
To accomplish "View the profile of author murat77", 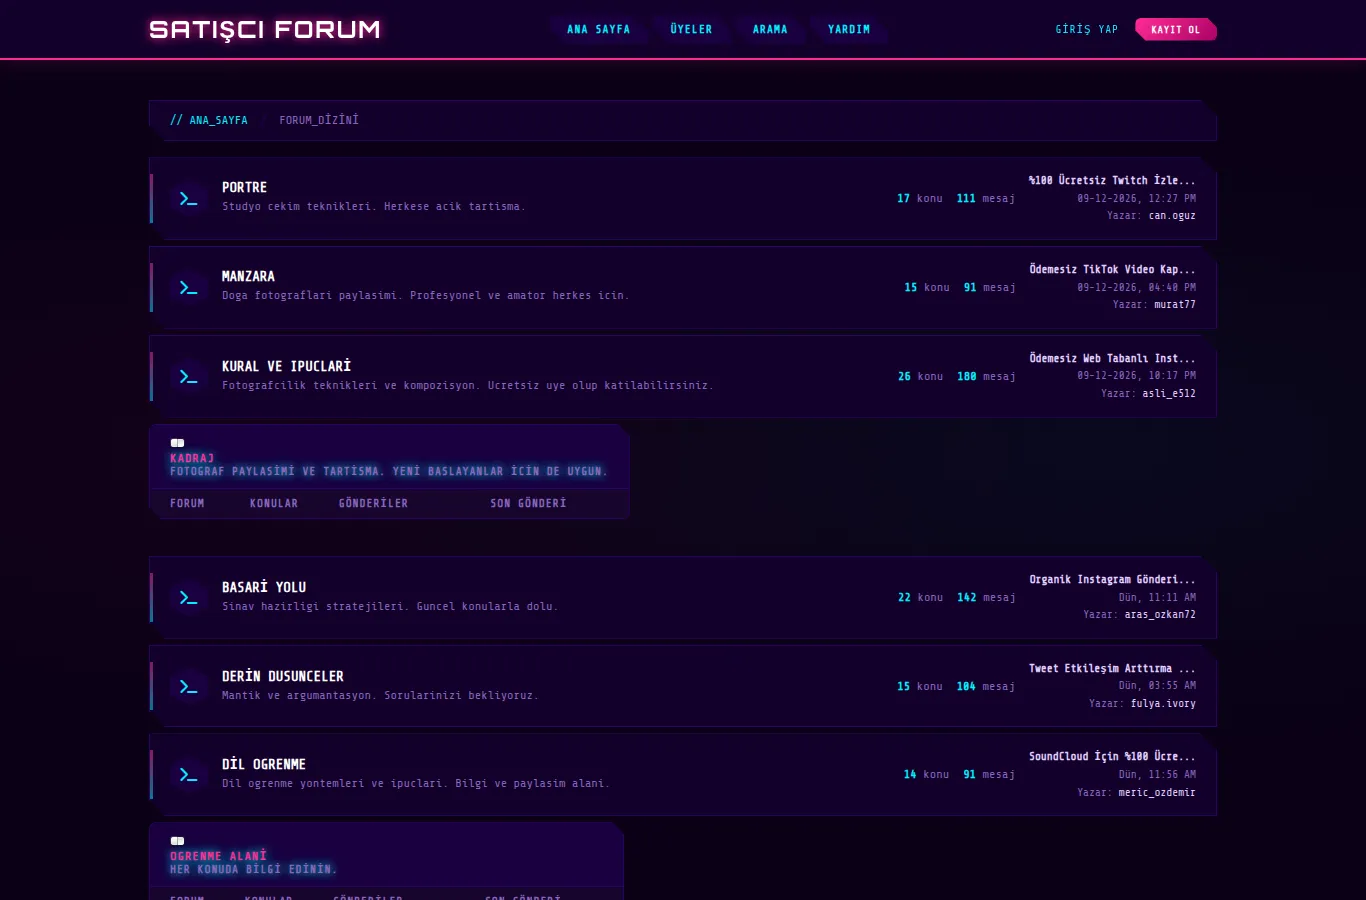I will (1175, 304).
